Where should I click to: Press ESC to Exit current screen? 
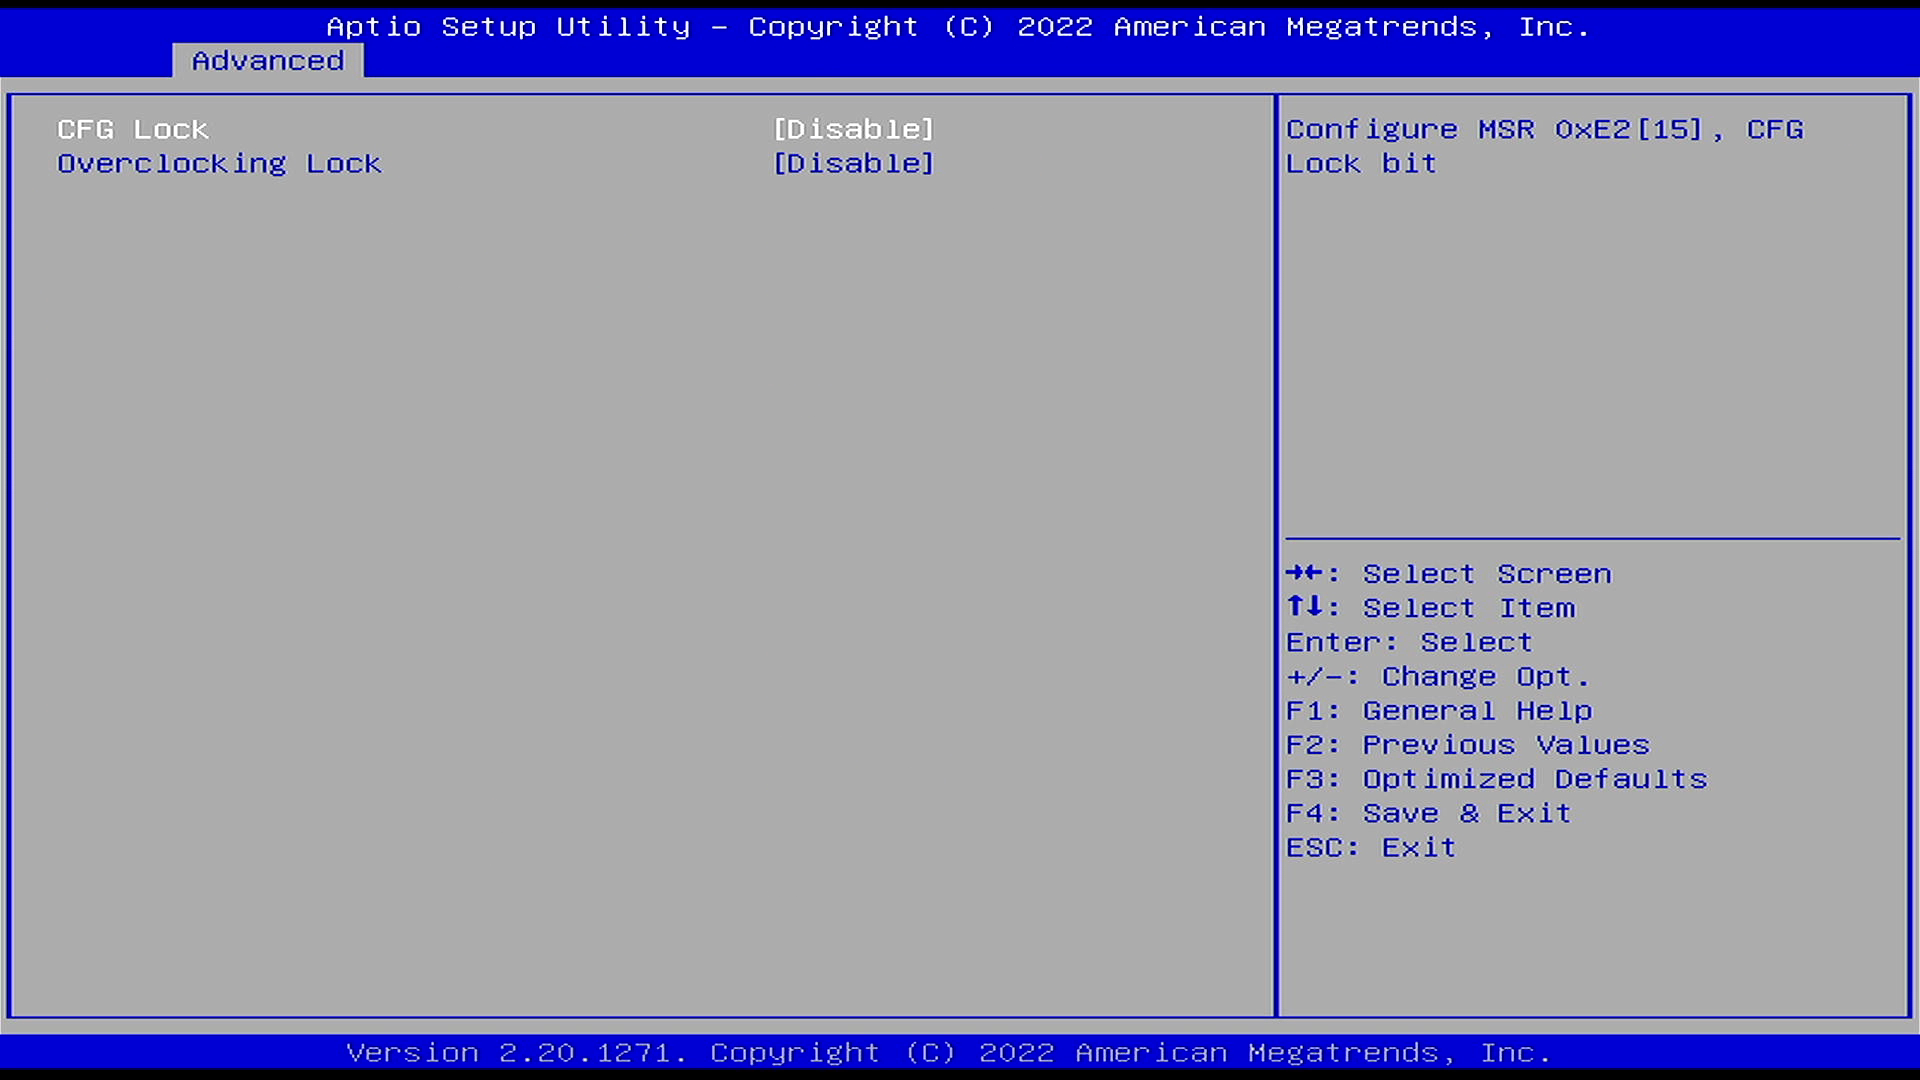pos(1369,845)
